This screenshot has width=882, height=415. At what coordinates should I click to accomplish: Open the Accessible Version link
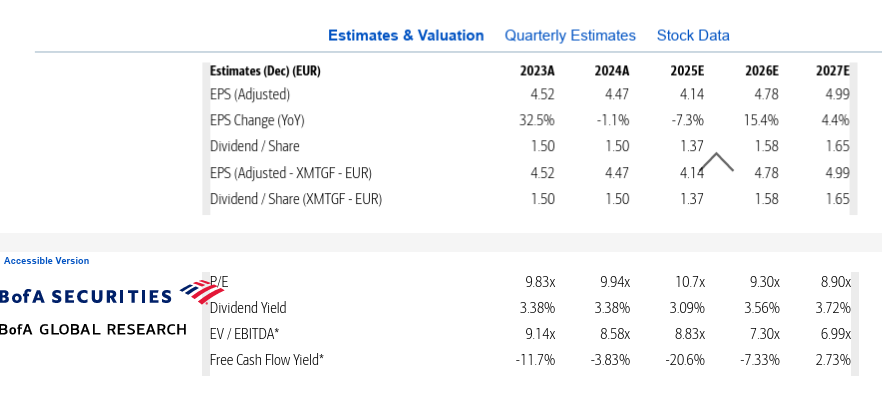pyautogui.click(x=46, y=261)
